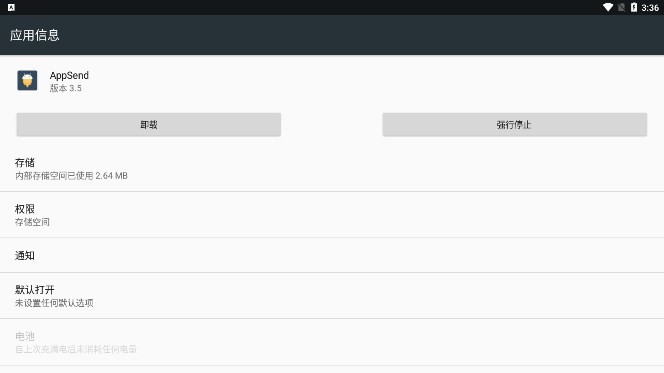Click the battery usage subtitle since last charge
Screen dimensions: 664x373
[76, 349]
